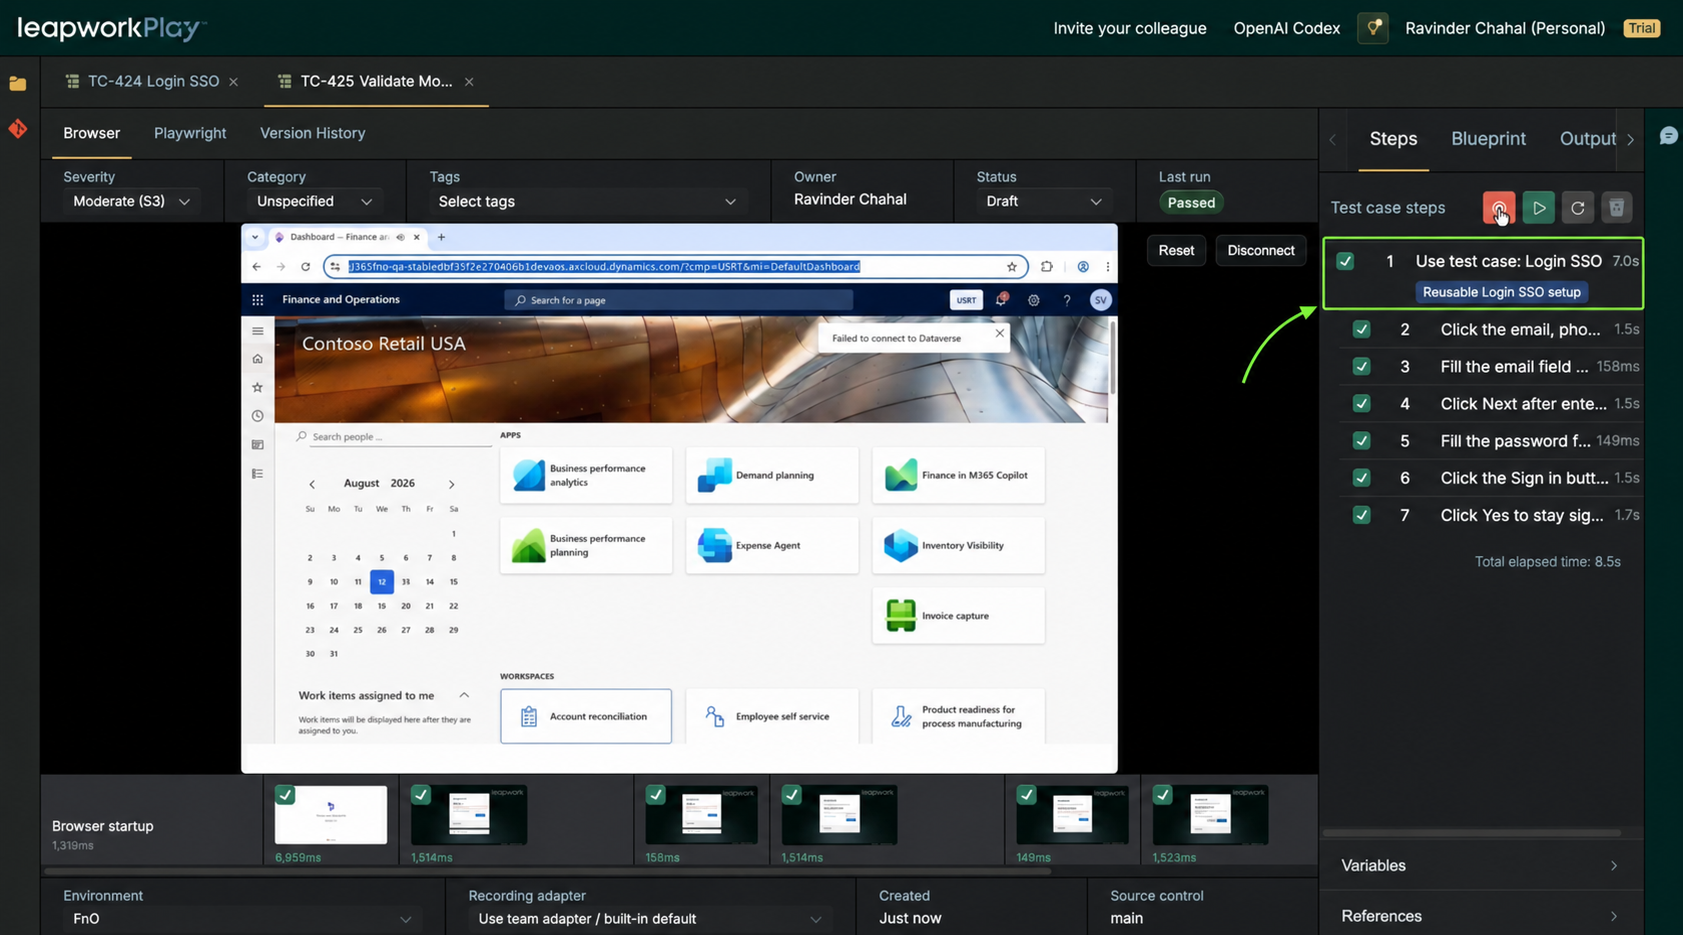Screen dimensions: 1683x935
Task: Toggle checkbox on the 6,959ms screenshot thumbnail
Action: (285, 795)
